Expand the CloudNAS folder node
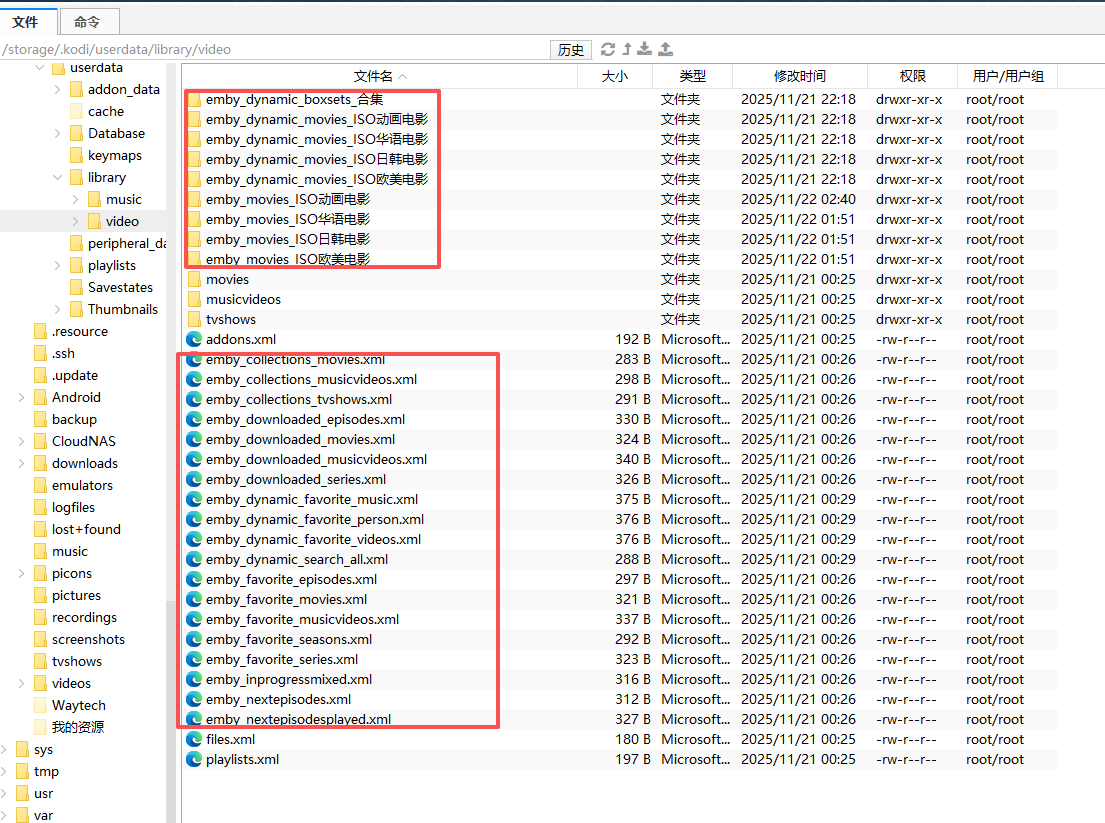This screenshot has width=1105, height=823. (22, 441)
